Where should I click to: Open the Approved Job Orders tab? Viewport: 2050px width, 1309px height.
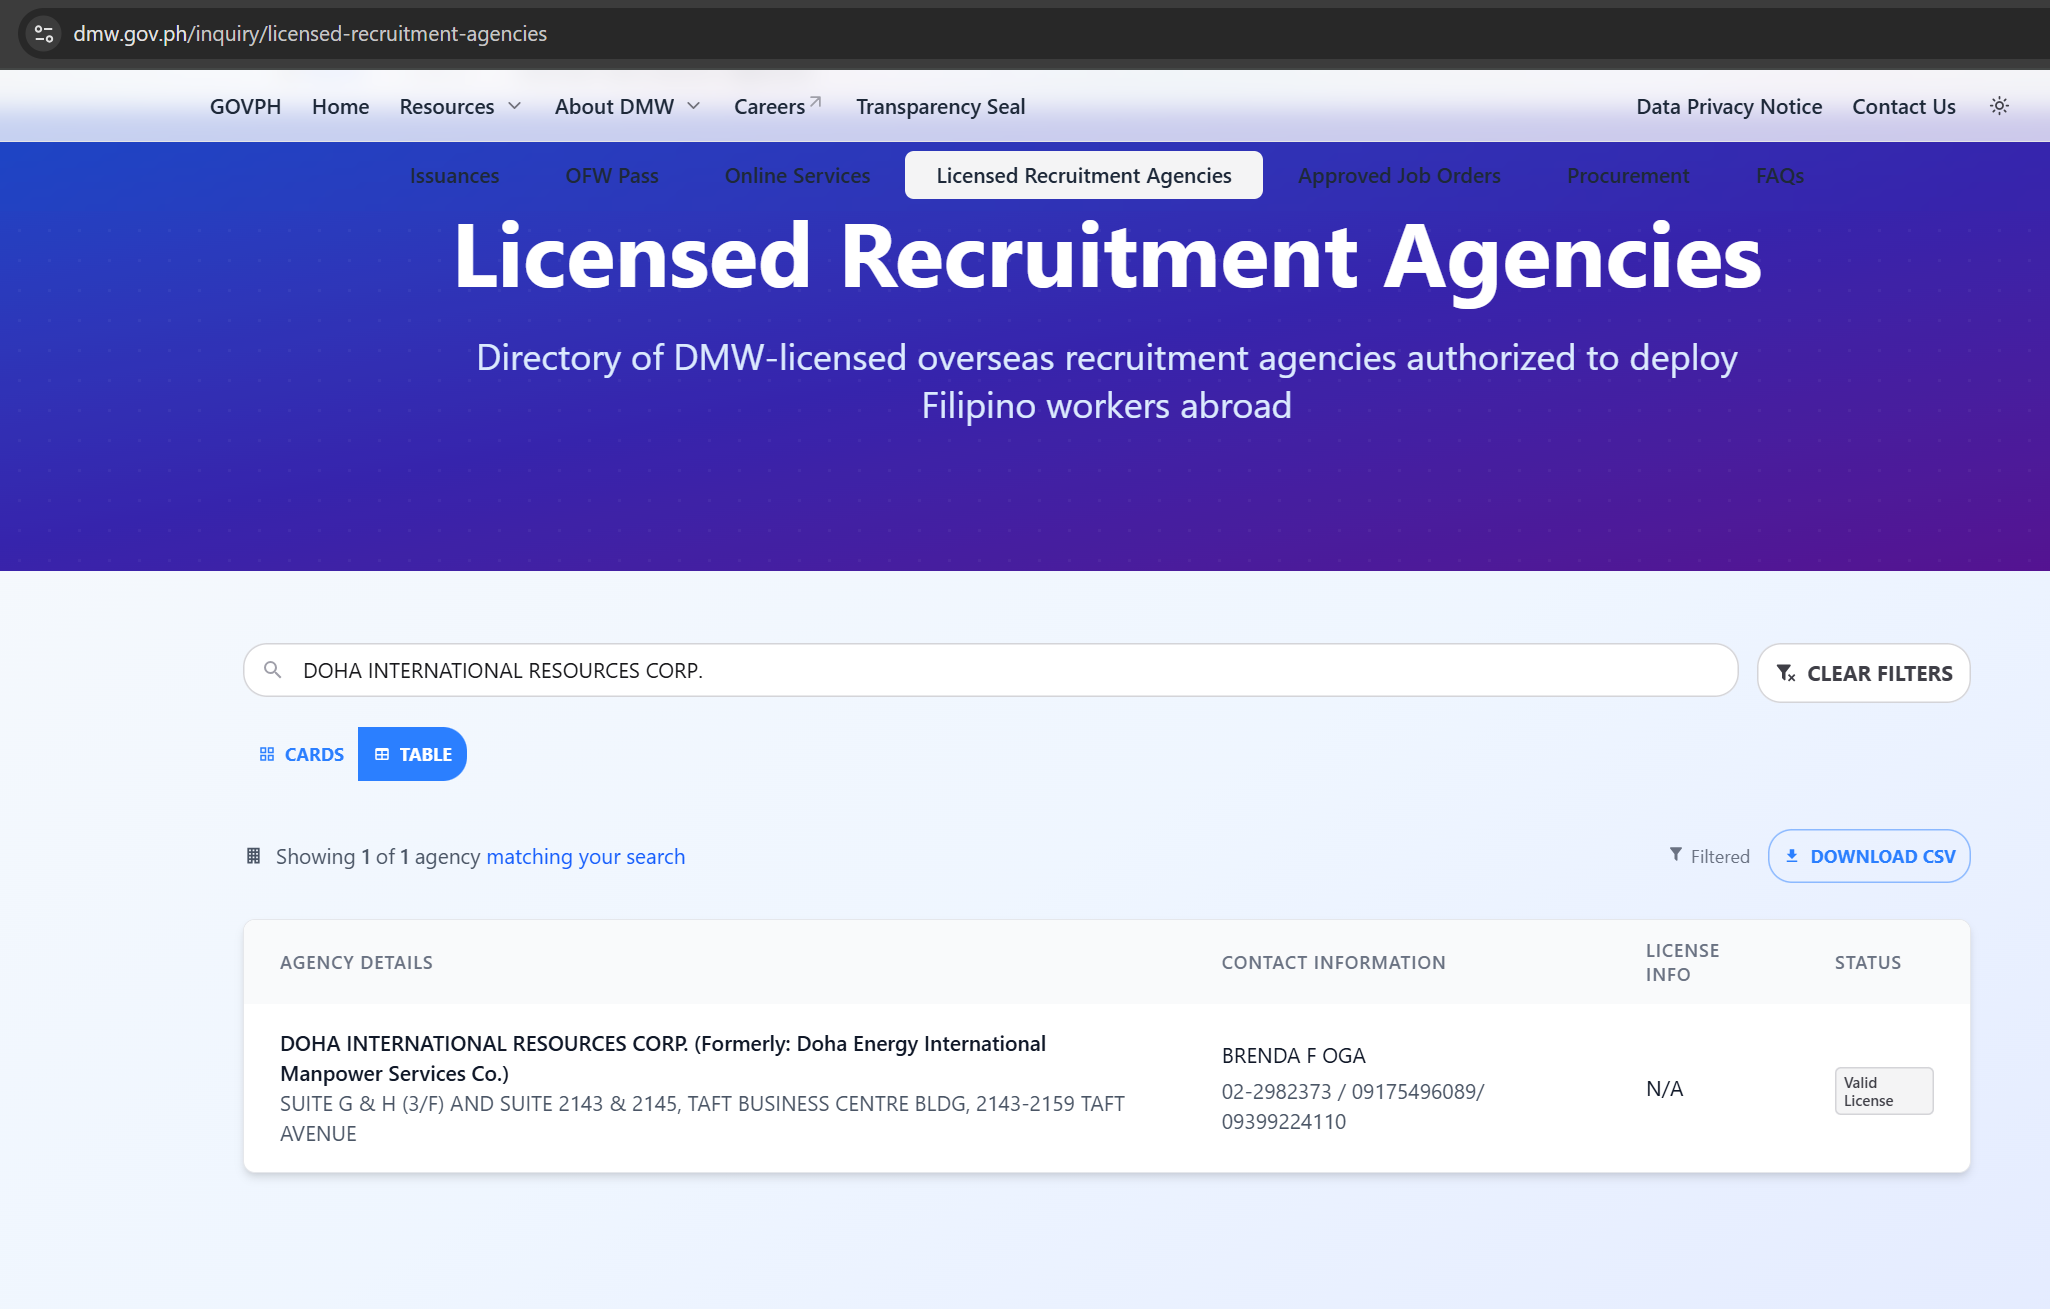click(1399, 175)
